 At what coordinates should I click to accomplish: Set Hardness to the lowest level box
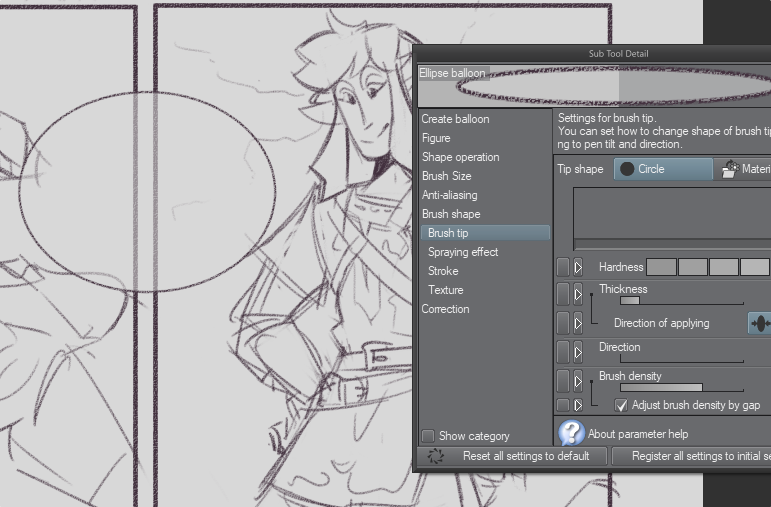661,267
